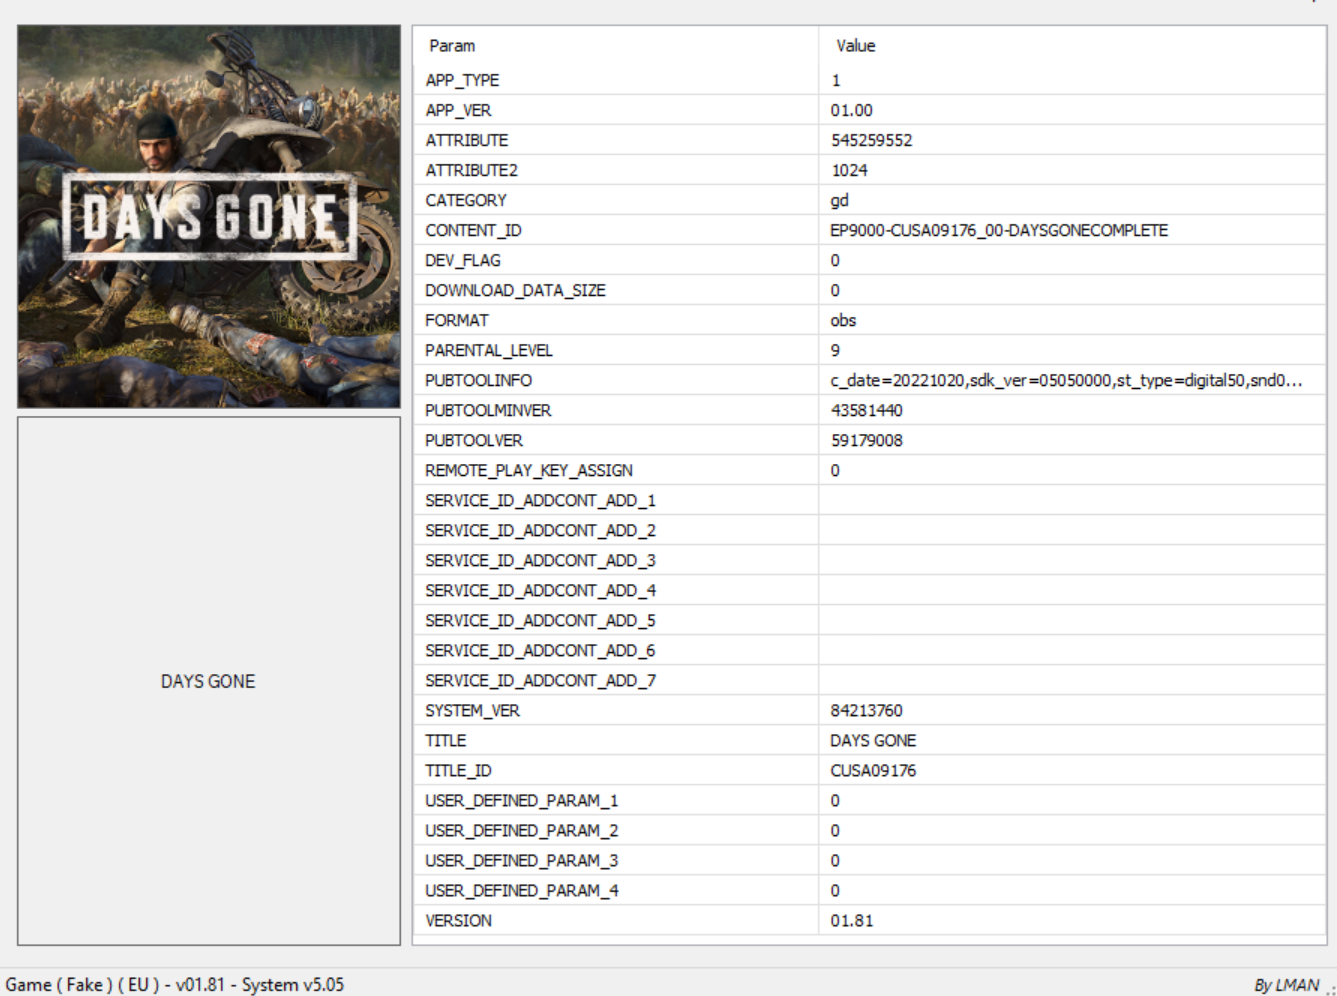This screenshot has width=1337, height=996.
Task: Select the PARENTAL_LEVEL parameter row
Action: click(488, 350)
